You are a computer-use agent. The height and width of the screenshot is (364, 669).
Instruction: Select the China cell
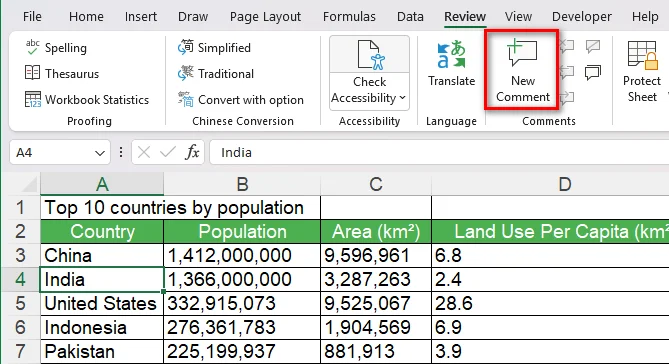click(102, 255)
